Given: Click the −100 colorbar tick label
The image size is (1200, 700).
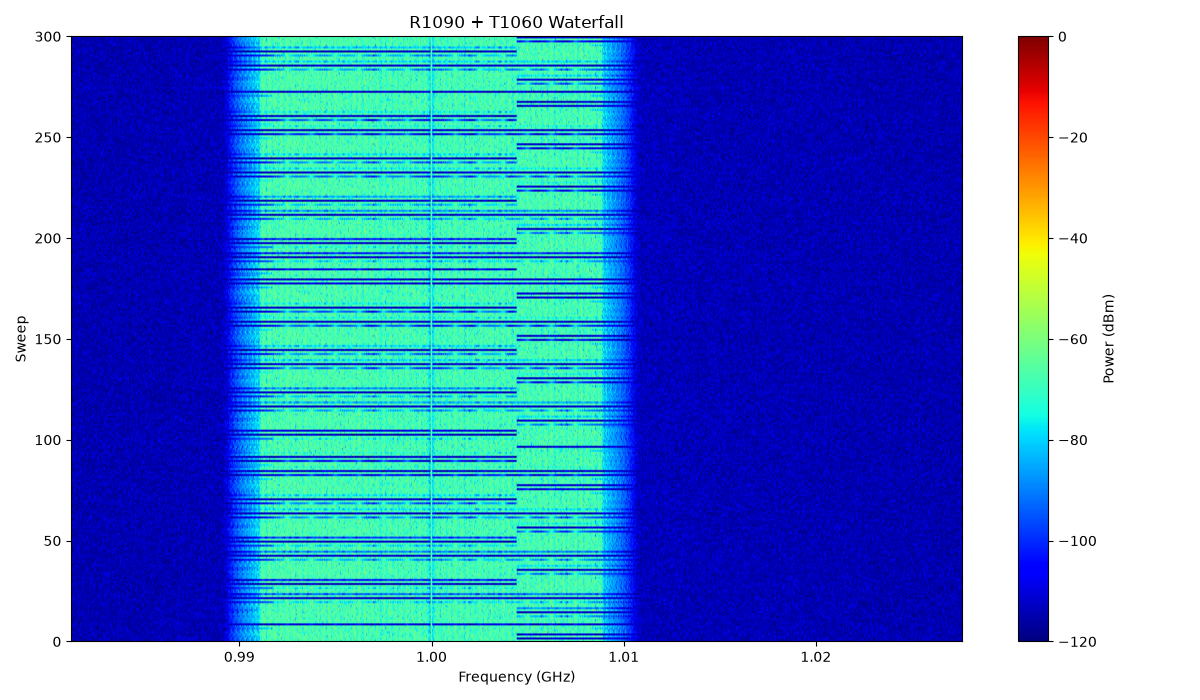Looking at the screenshot, I should click(1077, 541).
